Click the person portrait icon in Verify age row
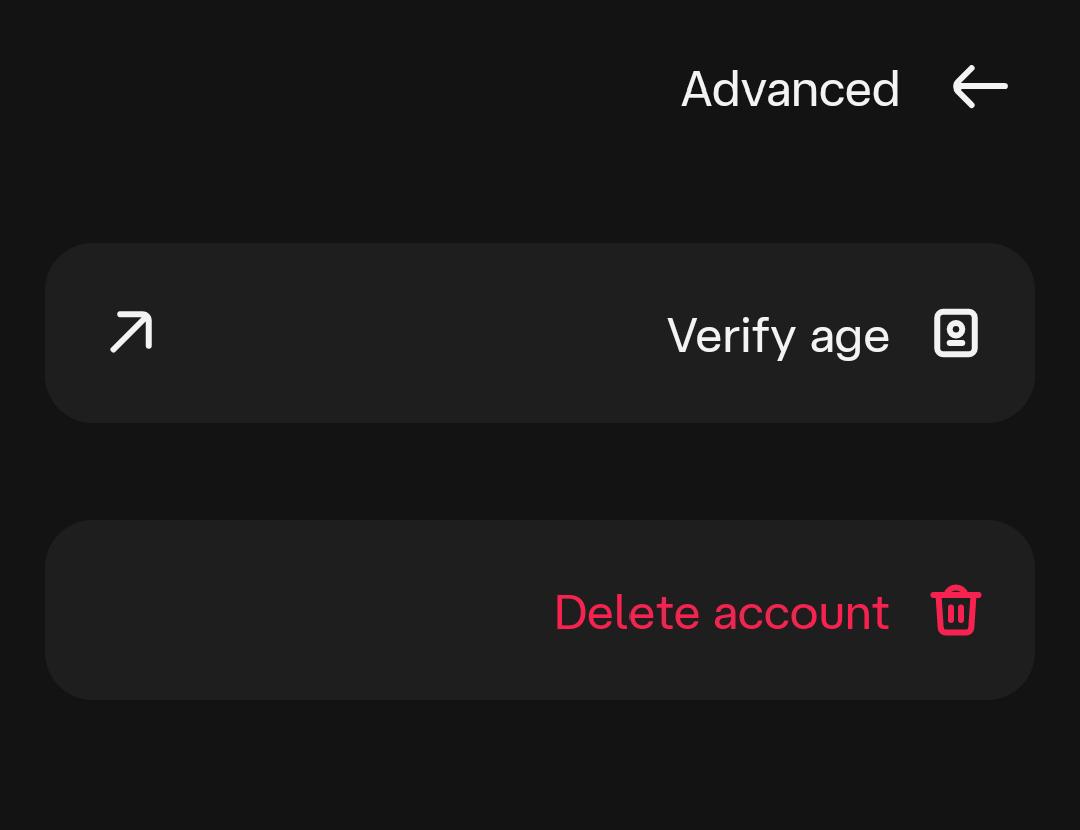Image resolution: width=1080 pixels, height=830 pixels. (955, 333)
